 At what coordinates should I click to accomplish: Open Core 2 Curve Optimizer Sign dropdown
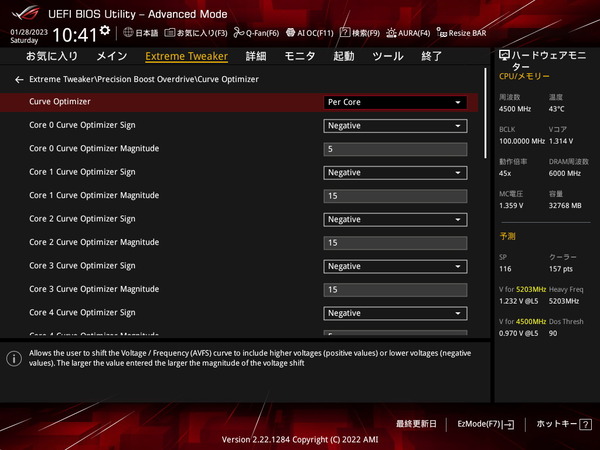(x=395, y=219)
